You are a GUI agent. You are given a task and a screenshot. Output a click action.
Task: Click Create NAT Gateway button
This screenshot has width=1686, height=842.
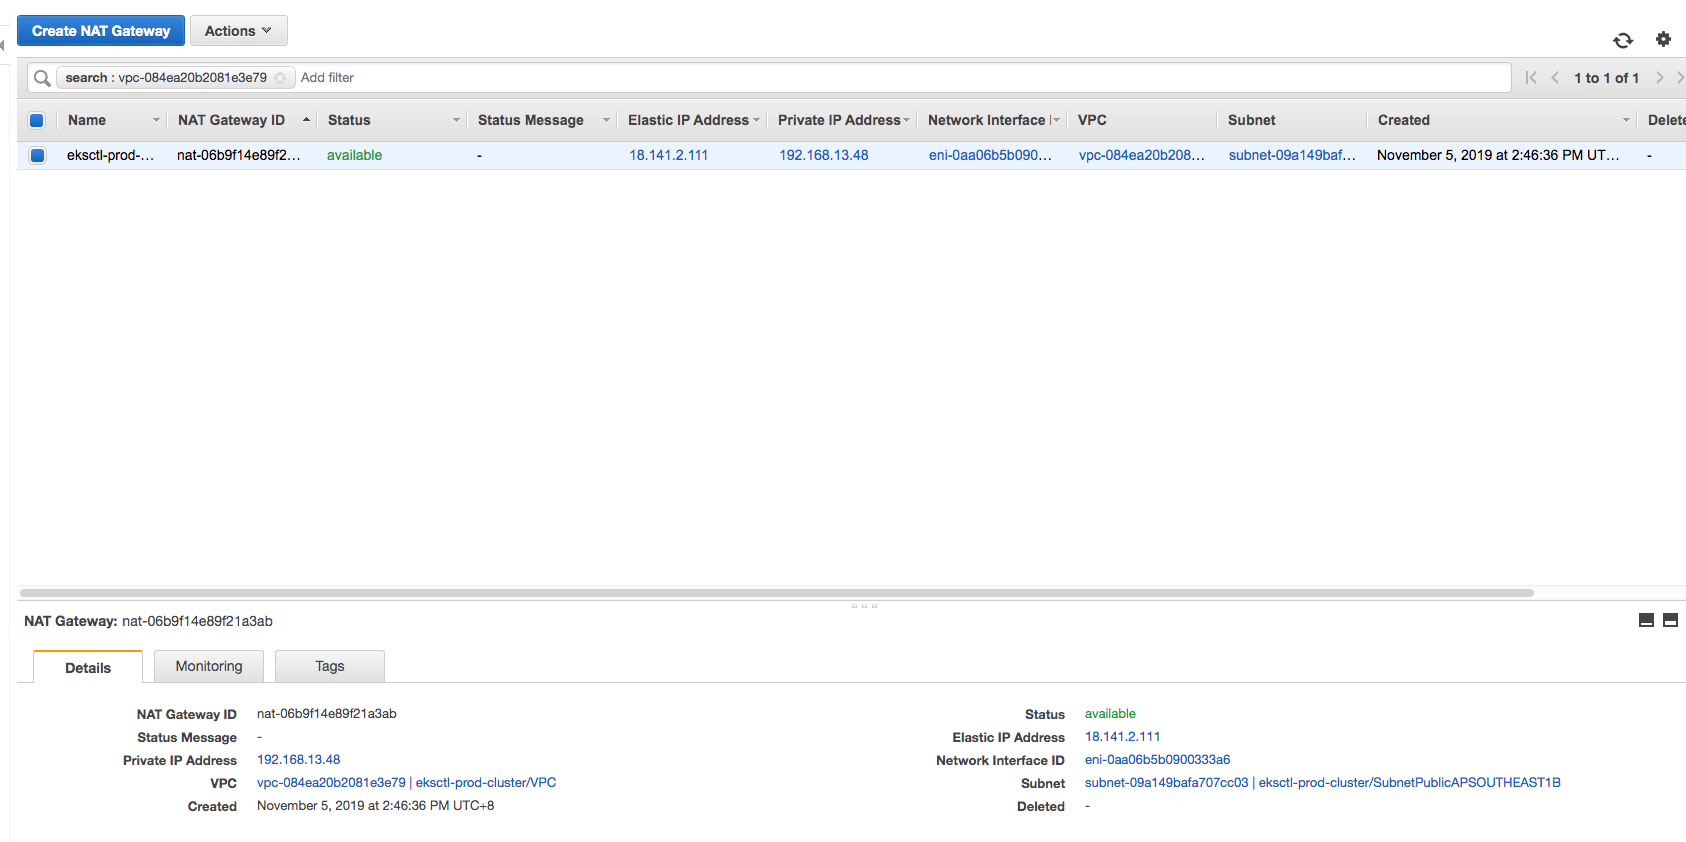coord(101,31)
